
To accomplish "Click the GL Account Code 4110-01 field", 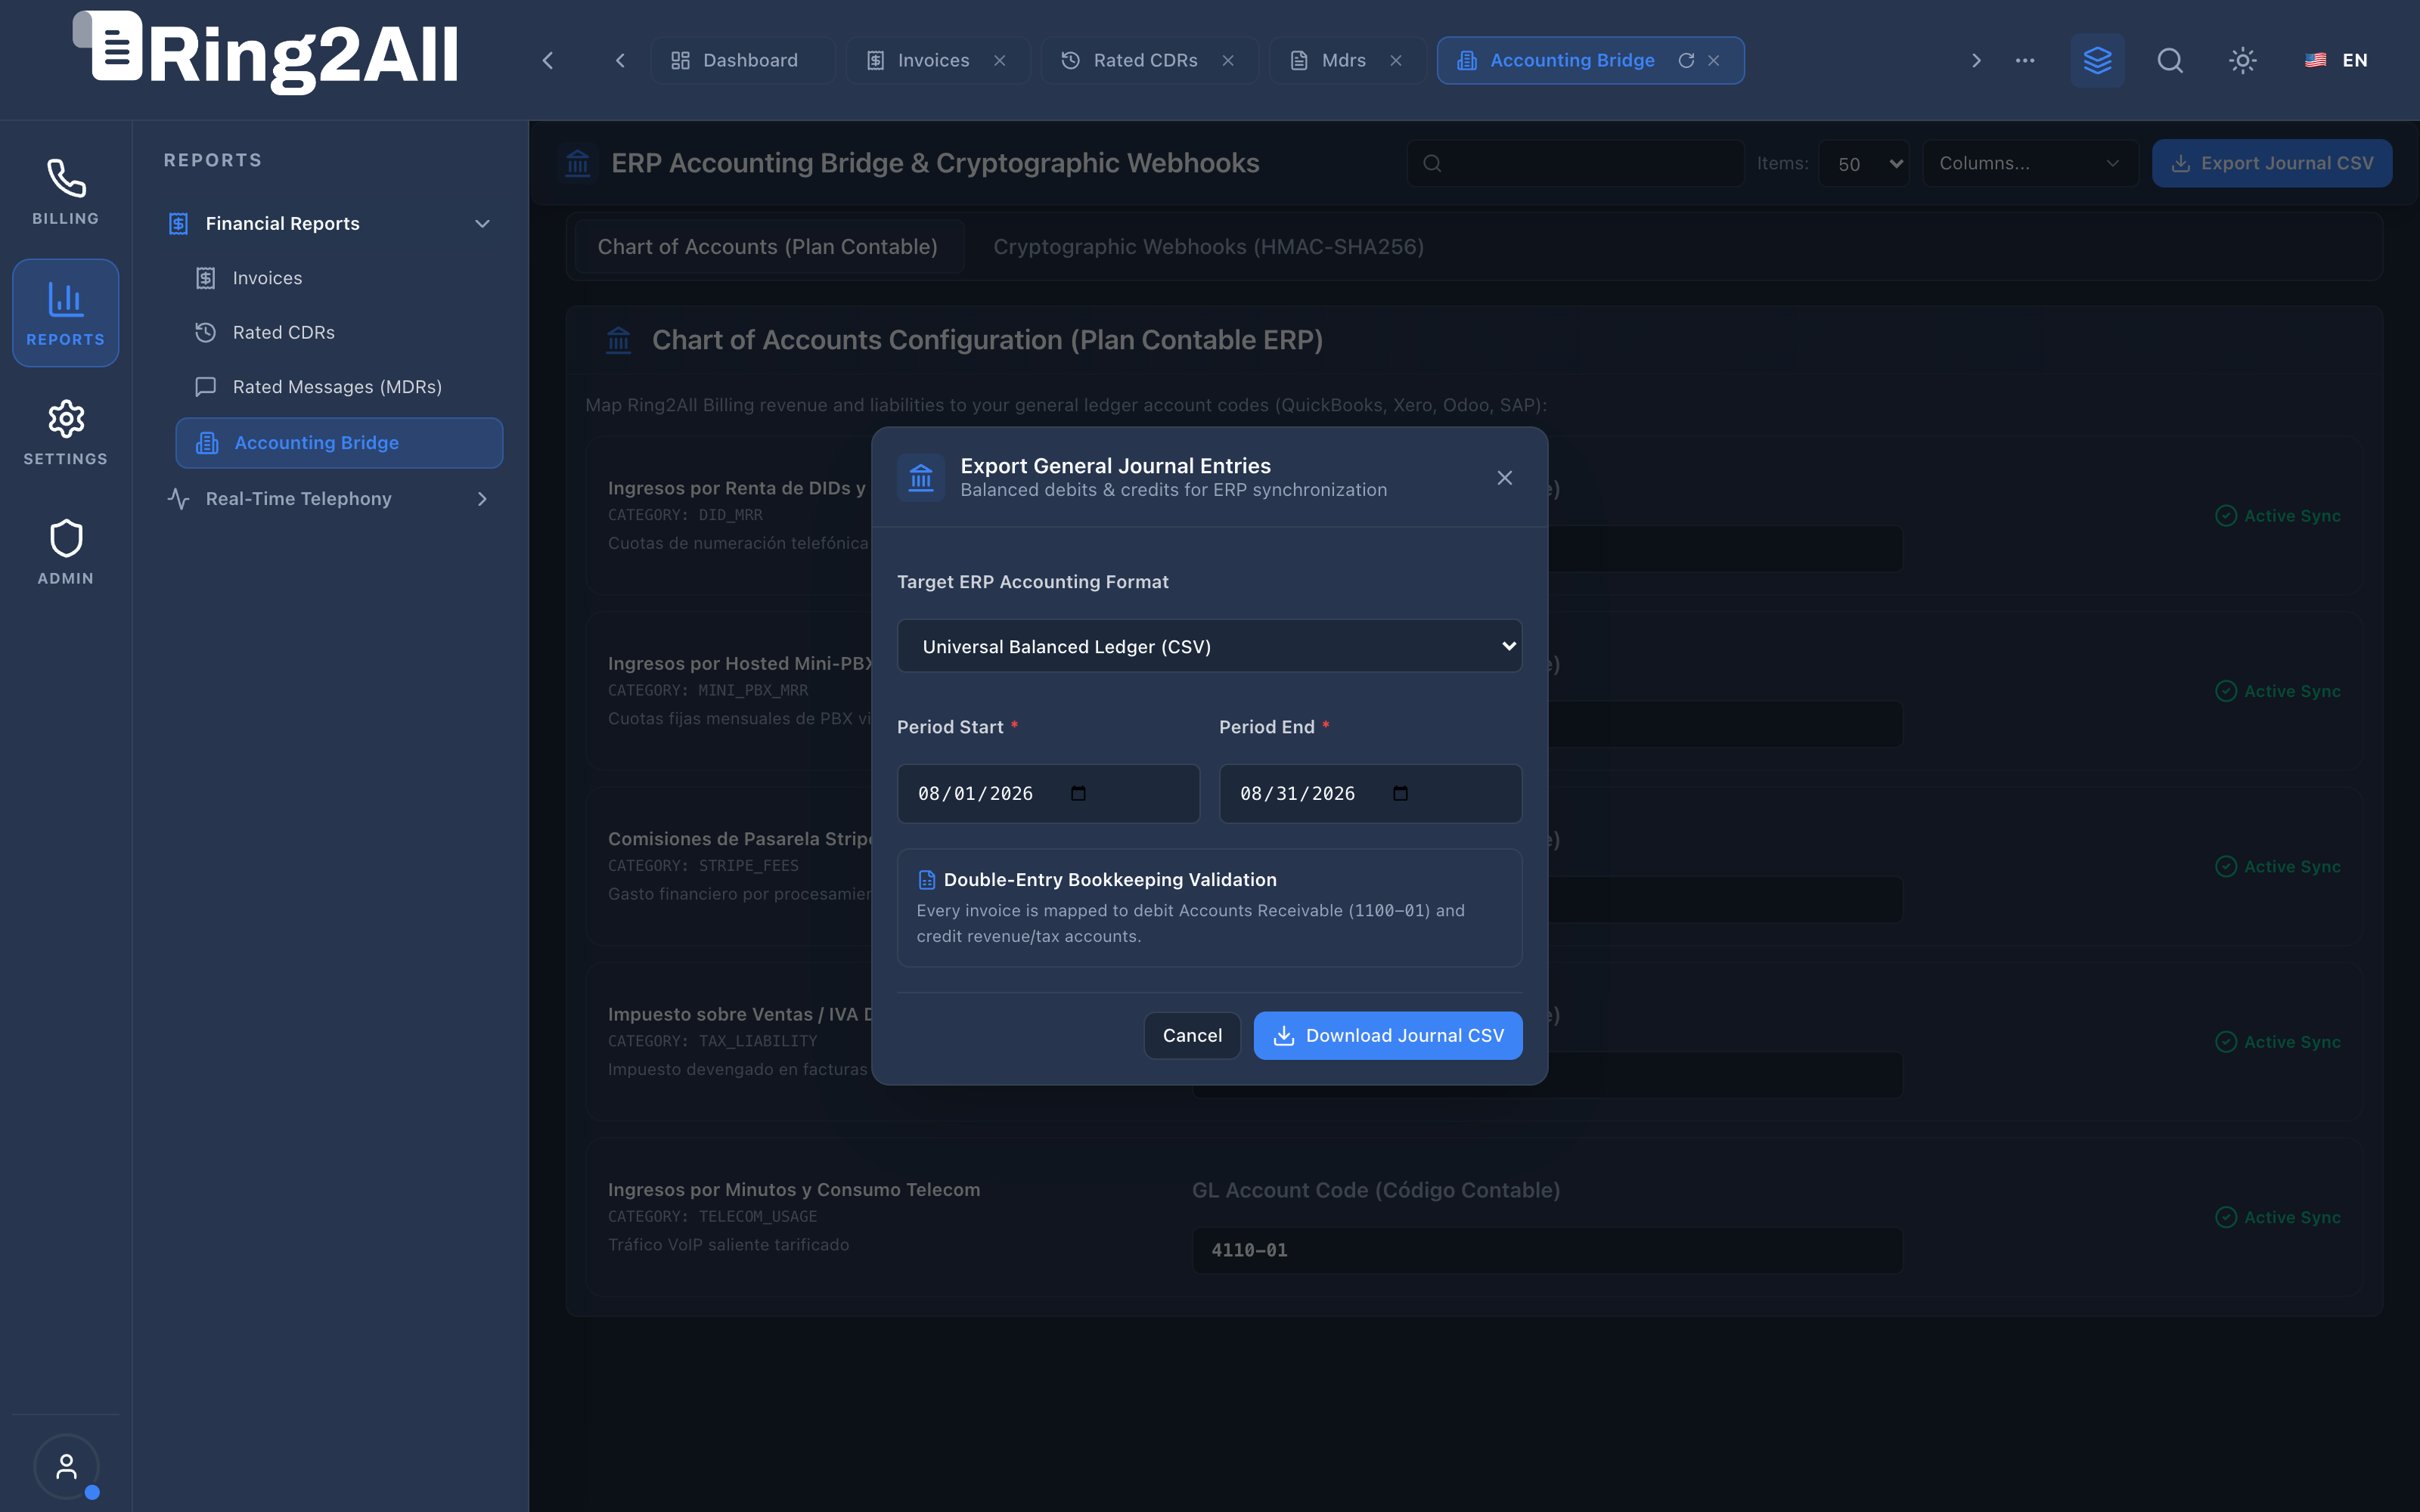I will (1547, 1250).
